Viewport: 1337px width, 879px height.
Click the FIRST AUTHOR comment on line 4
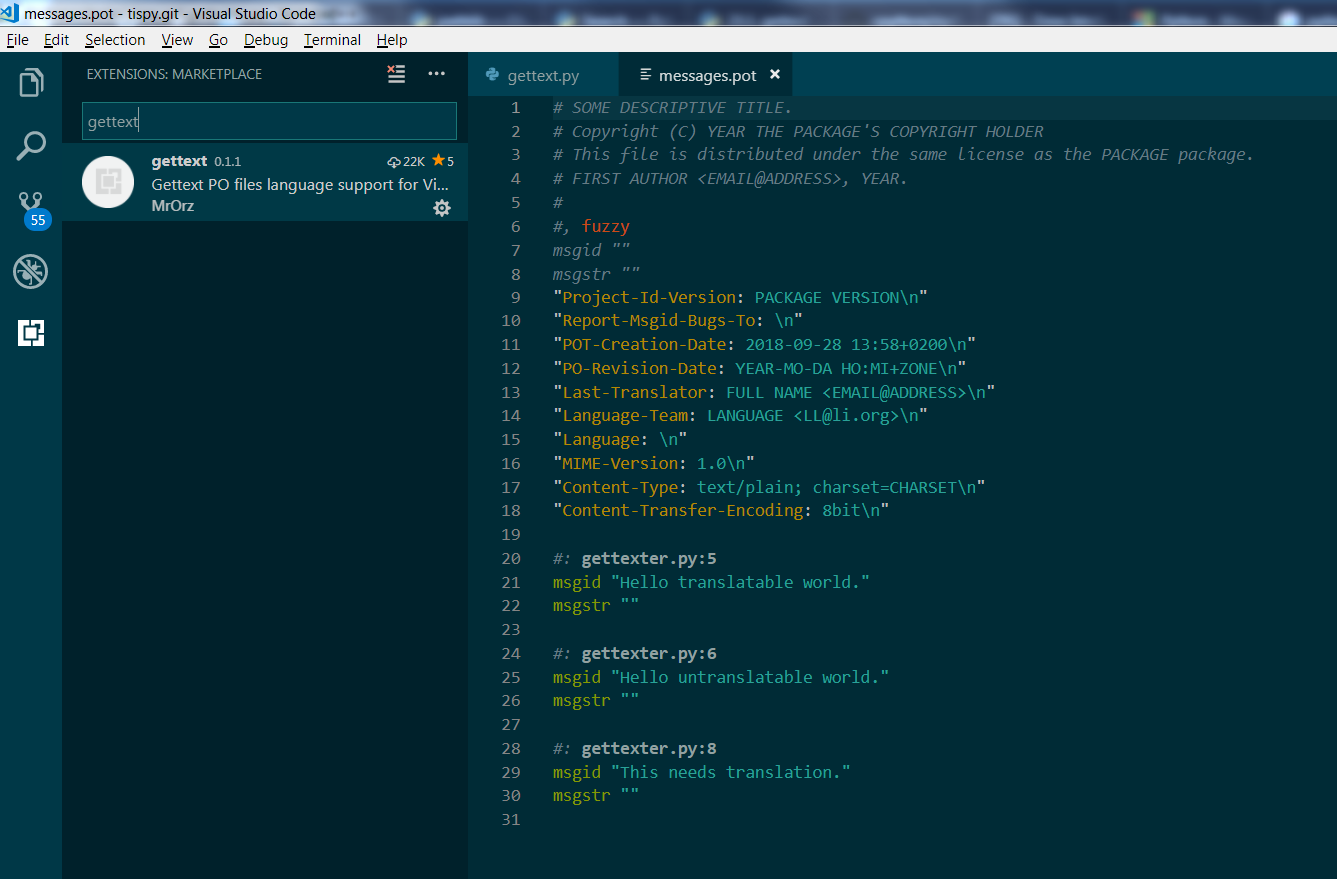point(730,179)
